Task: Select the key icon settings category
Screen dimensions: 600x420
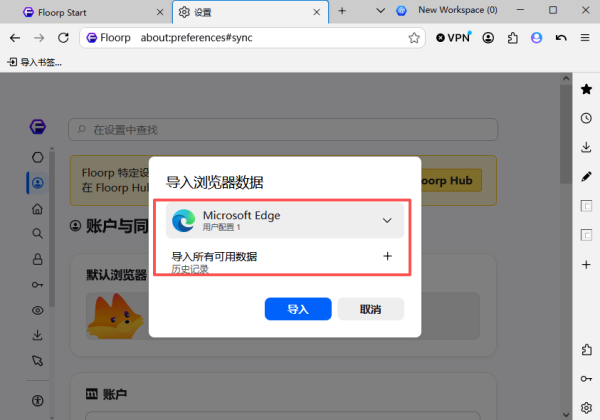Action: 38,285
